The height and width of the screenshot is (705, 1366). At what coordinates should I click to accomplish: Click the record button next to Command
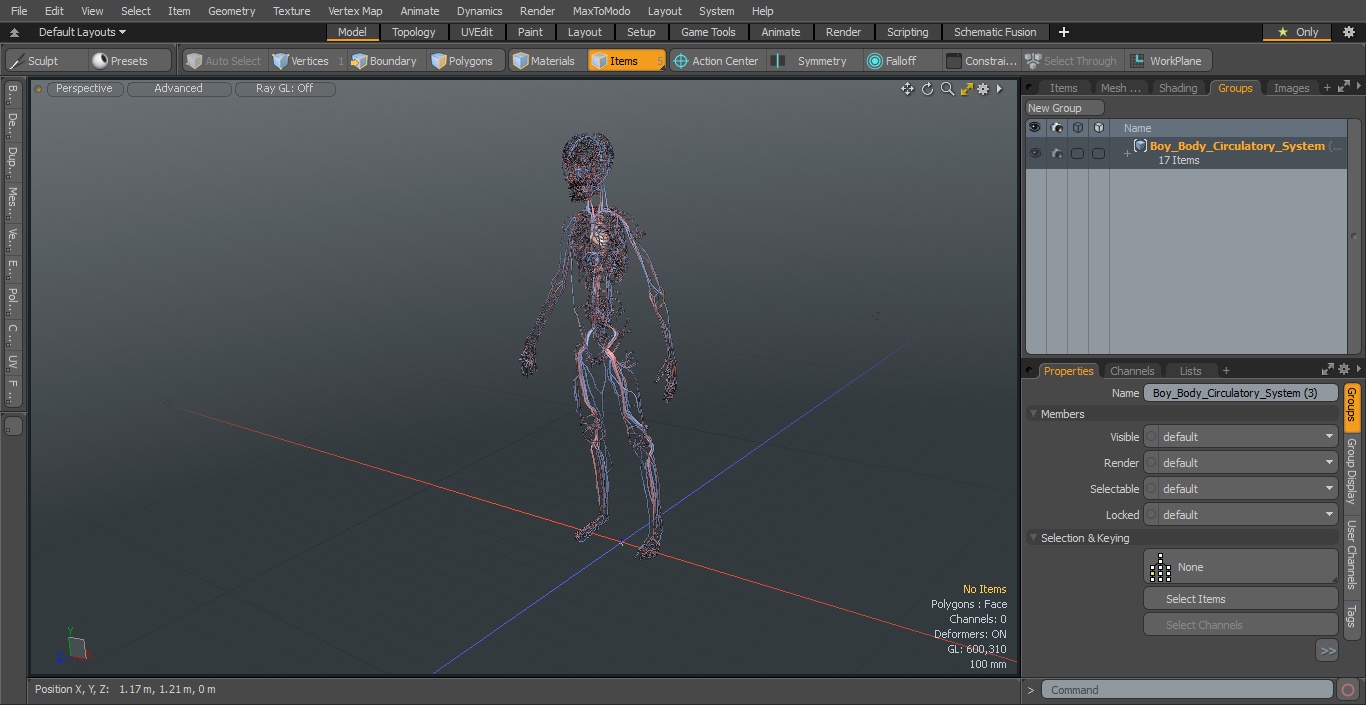[x=1347, y=690]
